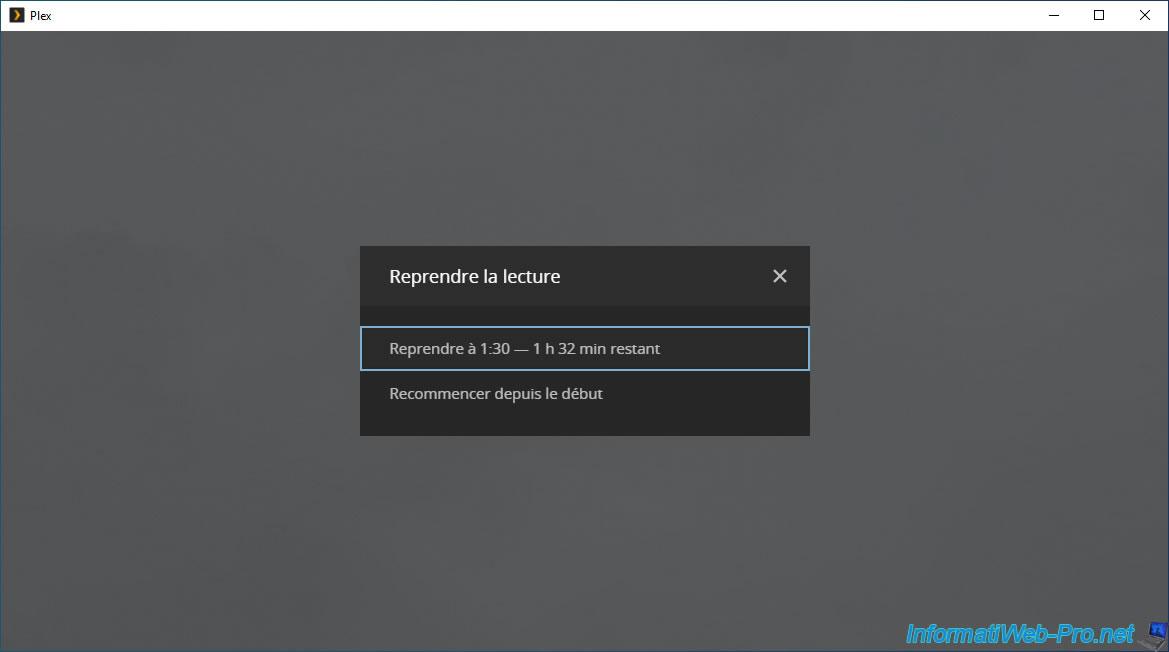Click the Plex logo in title bar

point(16,15)
